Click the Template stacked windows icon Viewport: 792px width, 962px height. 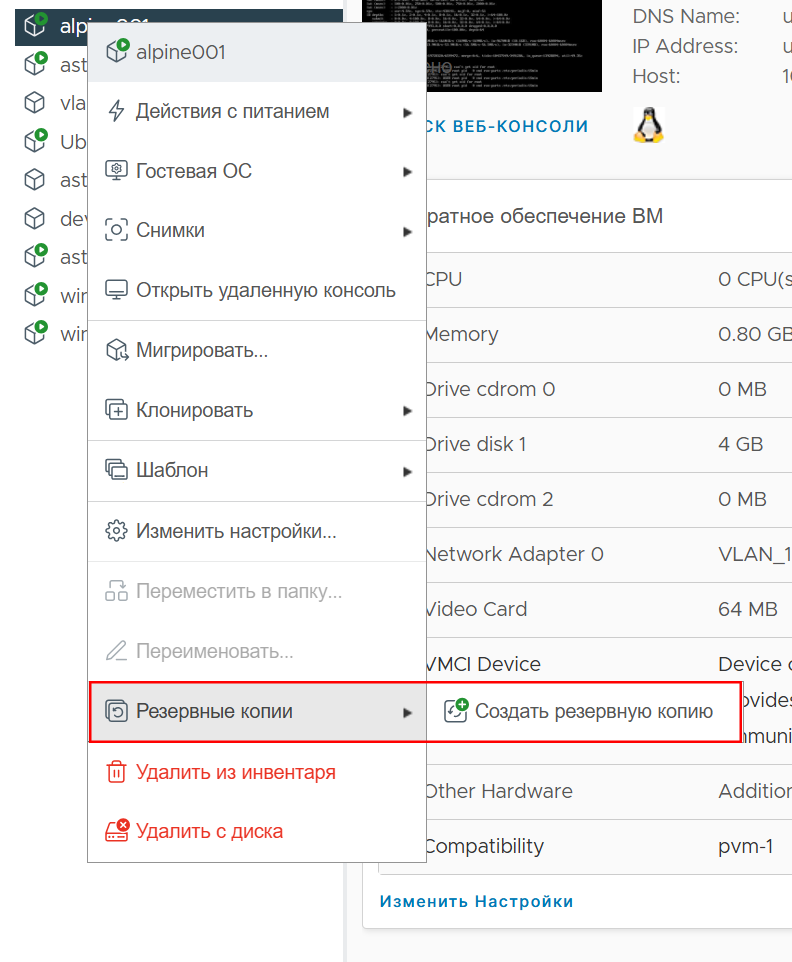116,469
